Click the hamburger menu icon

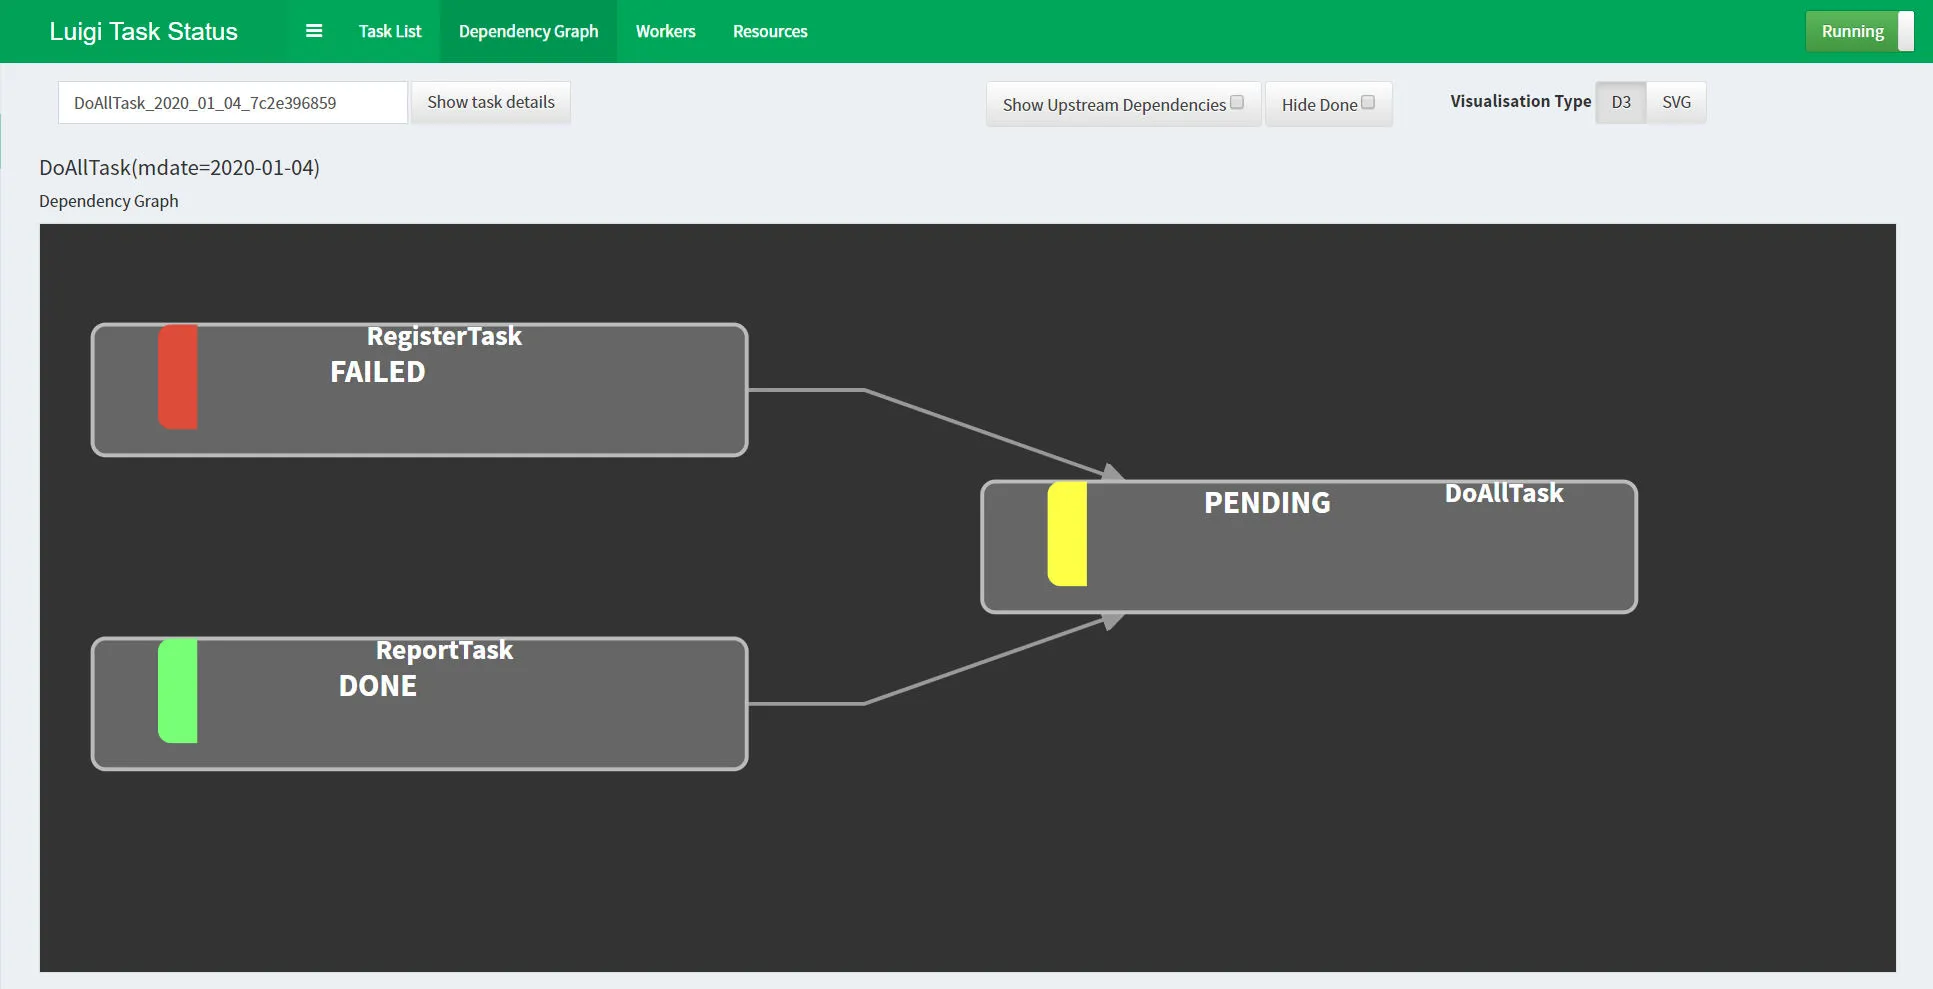pyautogui.click(x=313, y=31)
